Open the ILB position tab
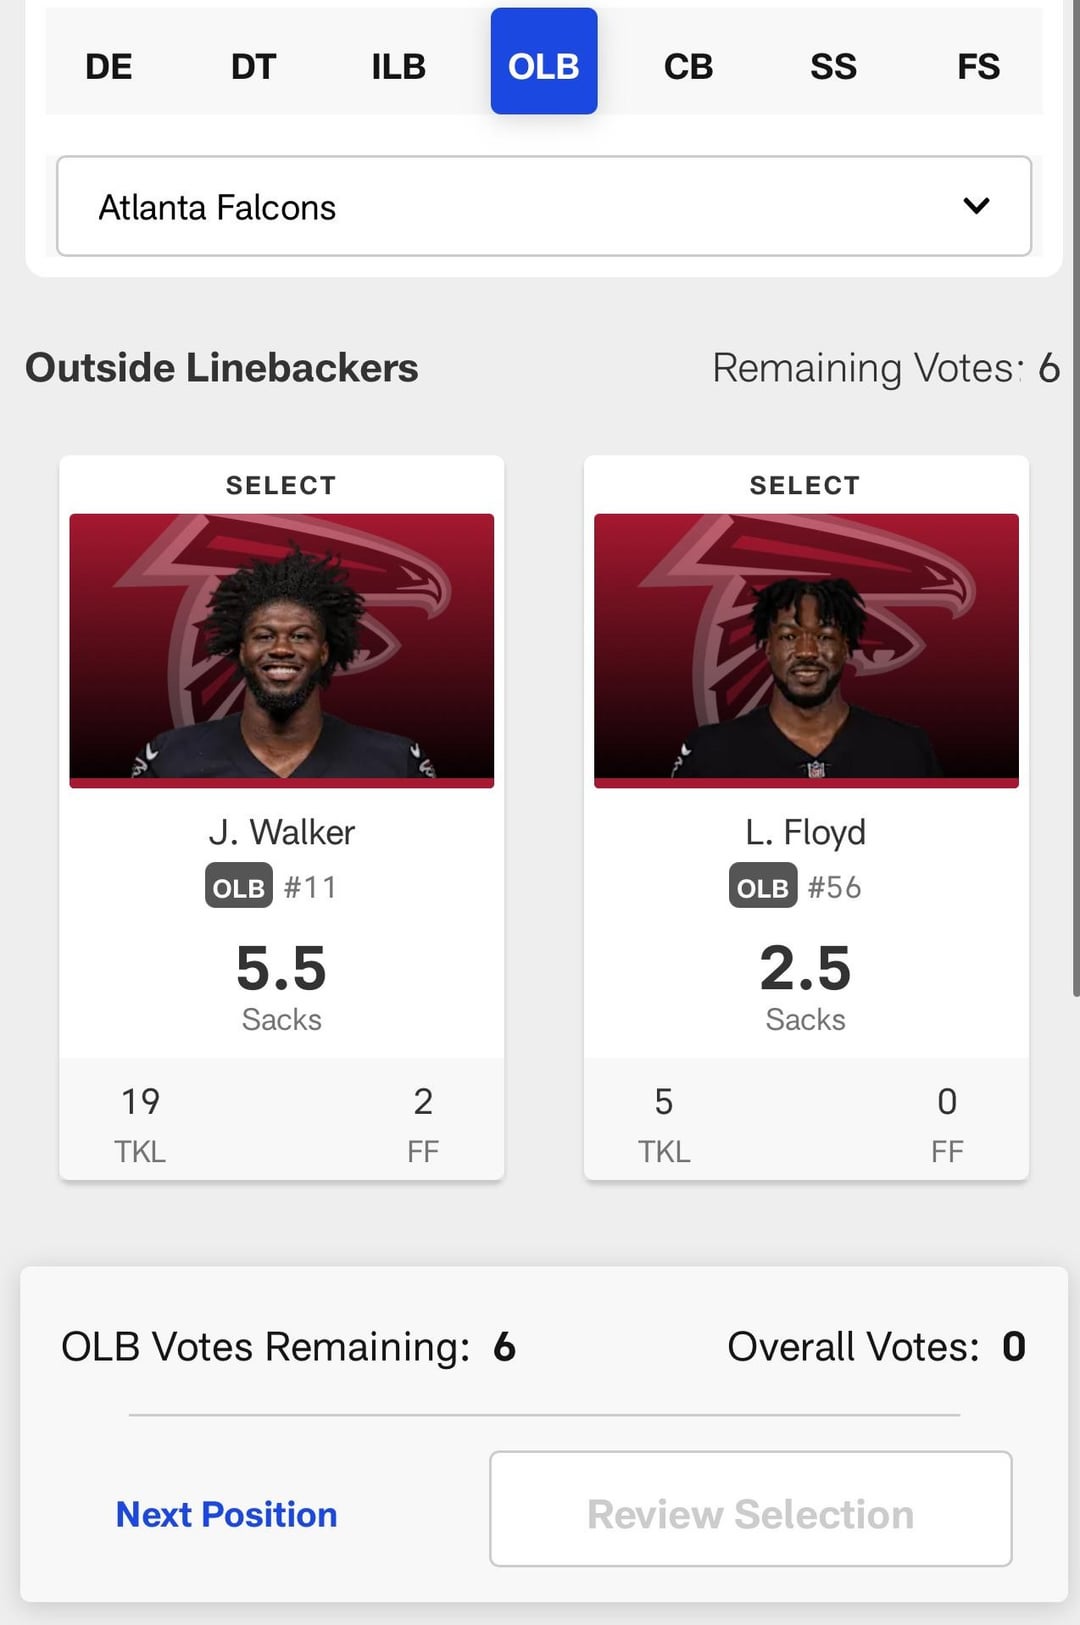 (x=398, y=66)
